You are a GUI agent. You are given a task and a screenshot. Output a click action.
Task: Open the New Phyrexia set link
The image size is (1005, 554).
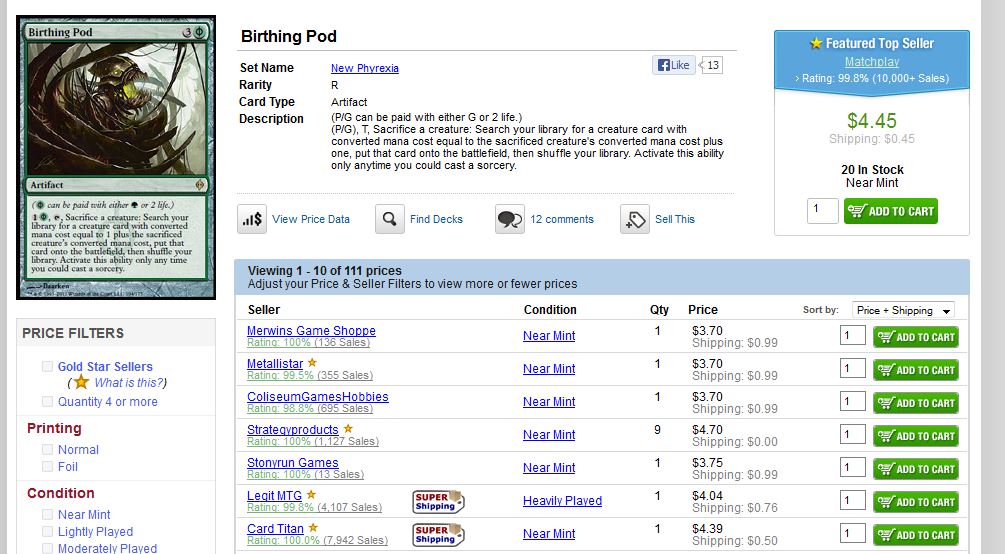(364, 68)
